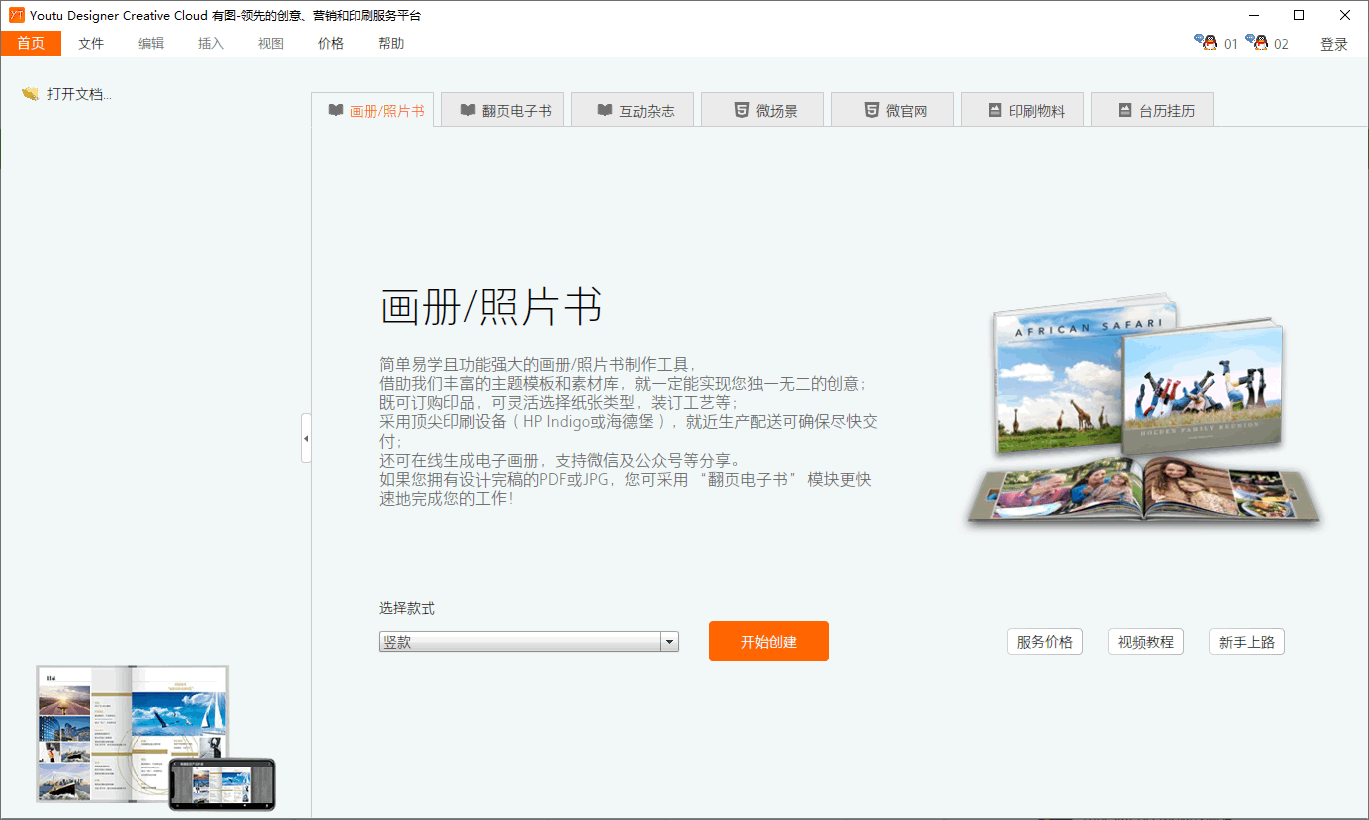Collapse the left sidebar with arrow handle

[x=306, y=438]
